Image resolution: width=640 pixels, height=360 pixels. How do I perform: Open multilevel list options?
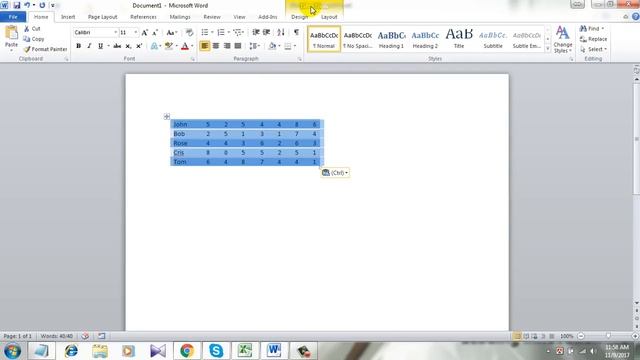click(x=238, y=32)
